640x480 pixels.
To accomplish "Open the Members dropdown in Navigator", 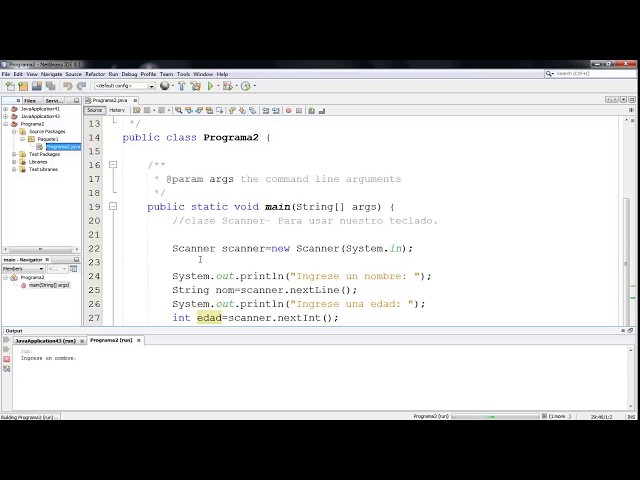I will (x=23, y=269).
